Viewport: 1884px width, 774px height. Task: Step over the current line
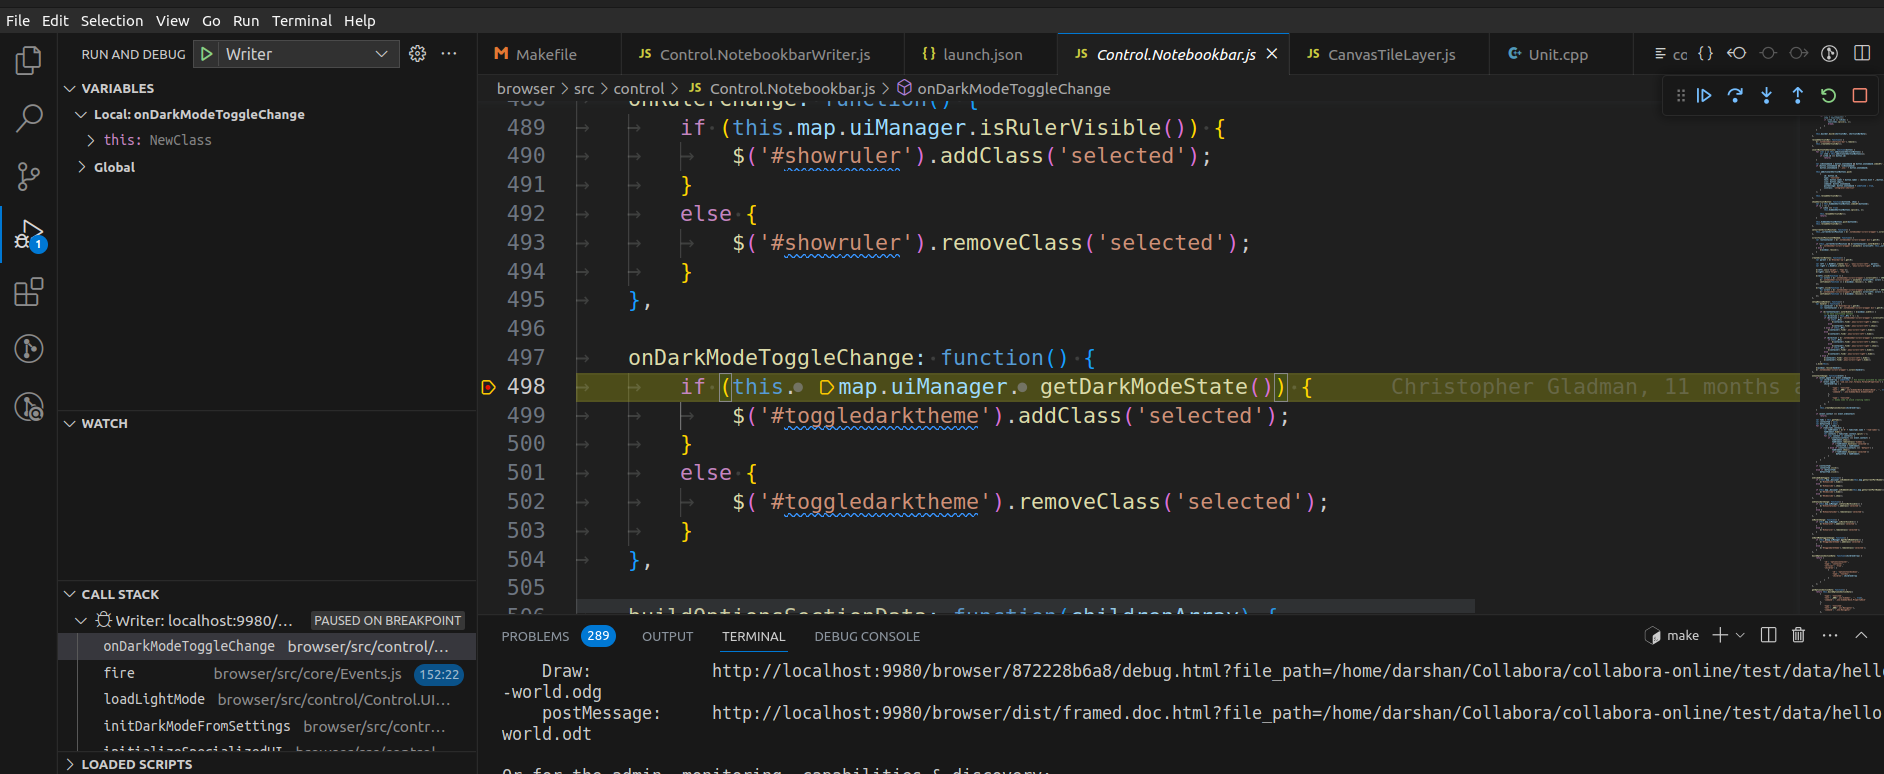click(x=1735, y=96)
